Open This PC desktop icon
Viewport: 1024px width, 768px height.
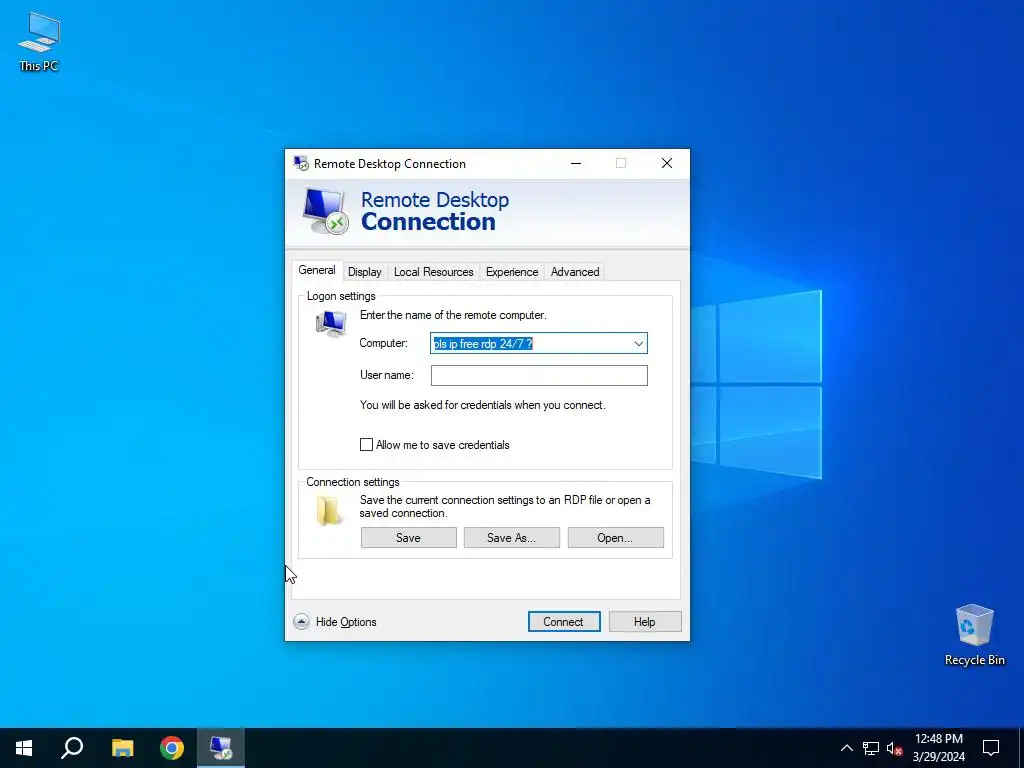pyautogui.click(x=39, y=42)
